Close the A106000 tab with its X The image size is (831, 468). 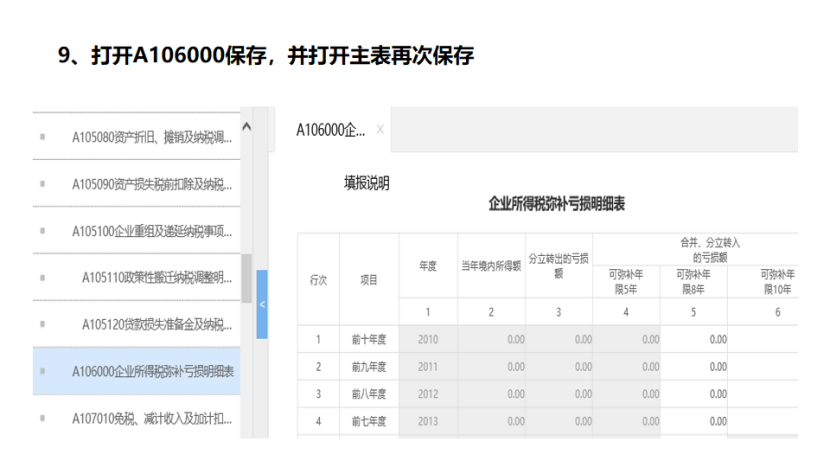380,131
